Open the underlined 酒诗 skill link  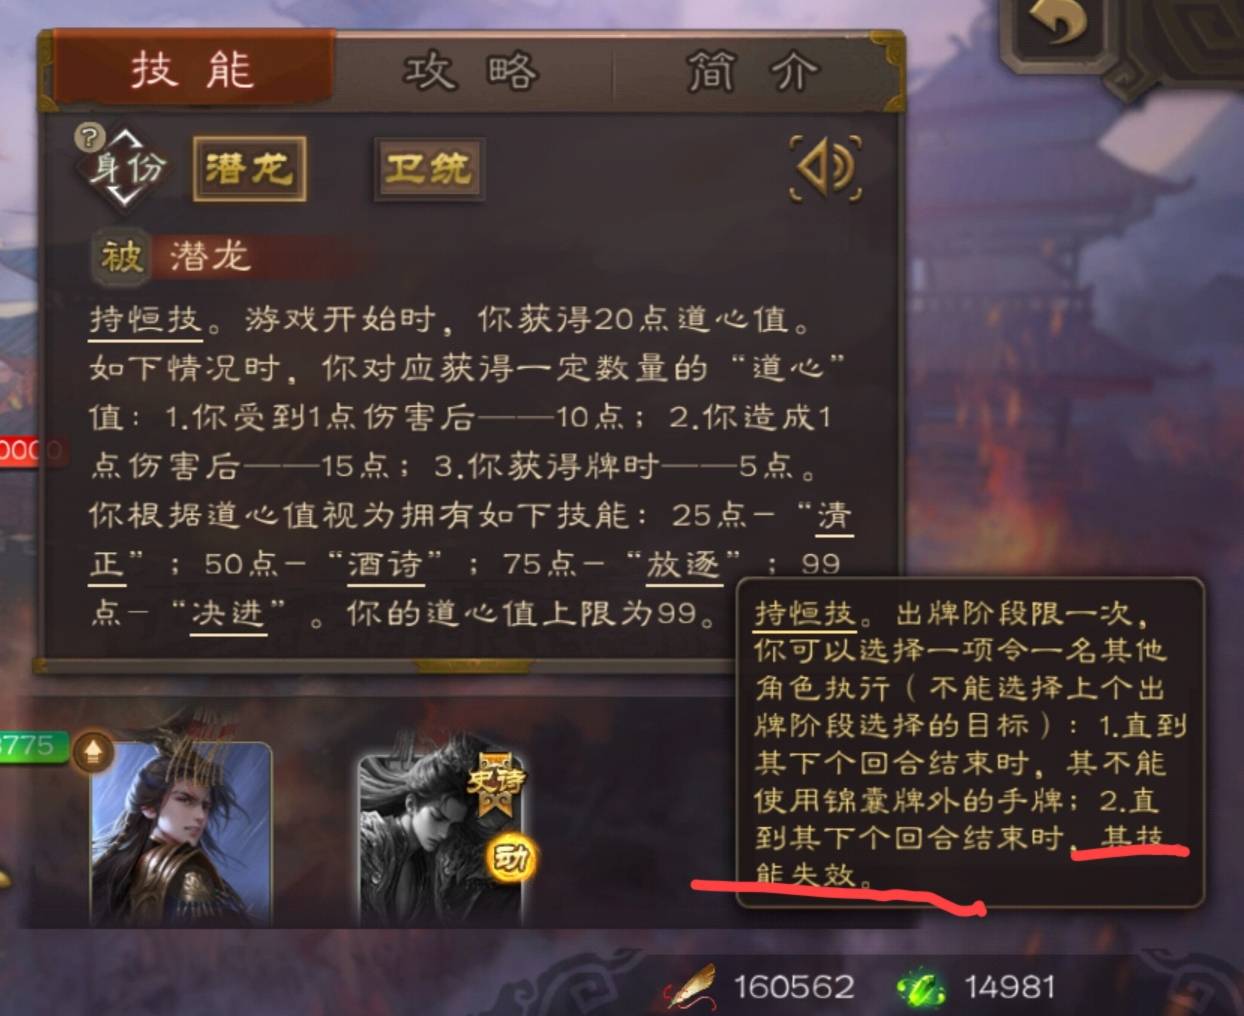pyautogui.click(x=384, y=564)
